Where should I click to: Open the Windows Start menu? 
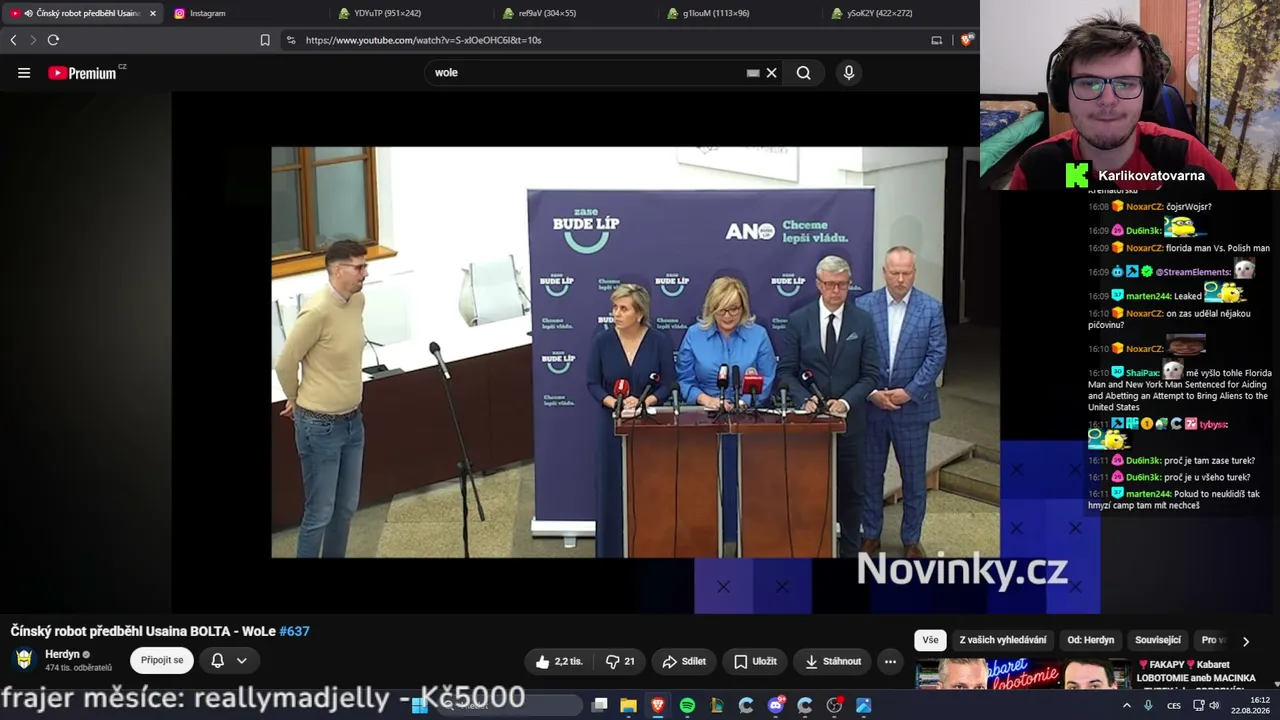(x=420, y=705)
